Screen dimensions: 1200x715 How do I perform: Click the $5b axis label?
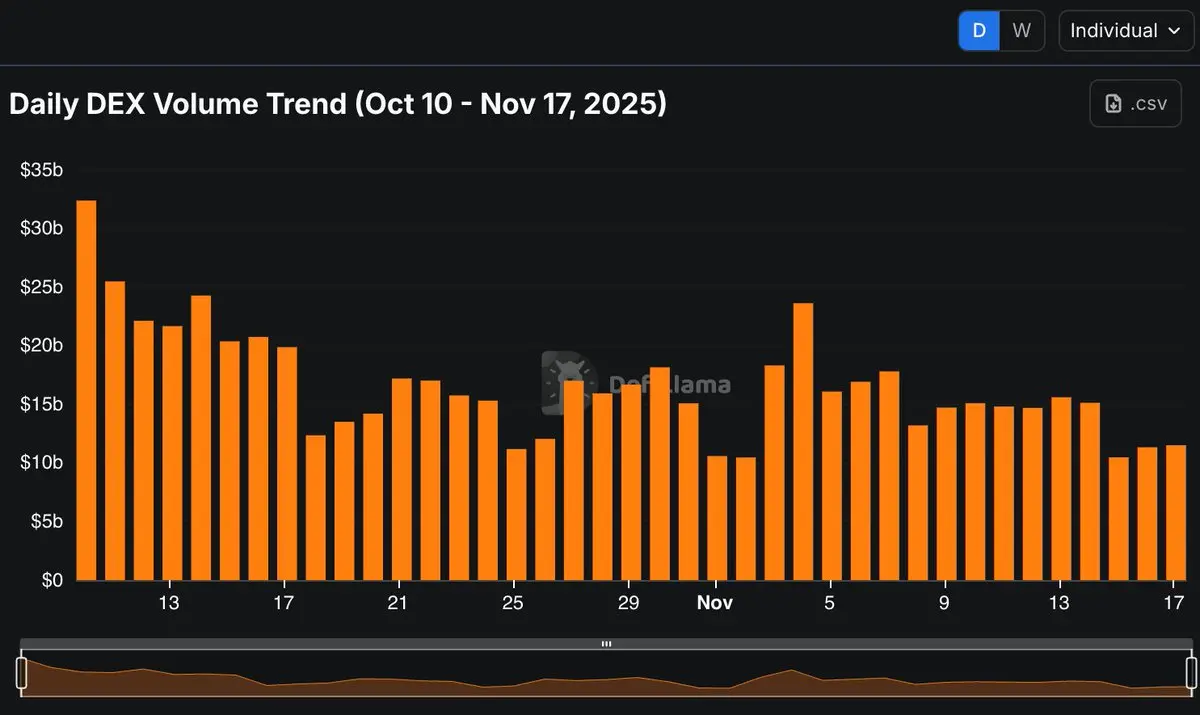point(46,521)
